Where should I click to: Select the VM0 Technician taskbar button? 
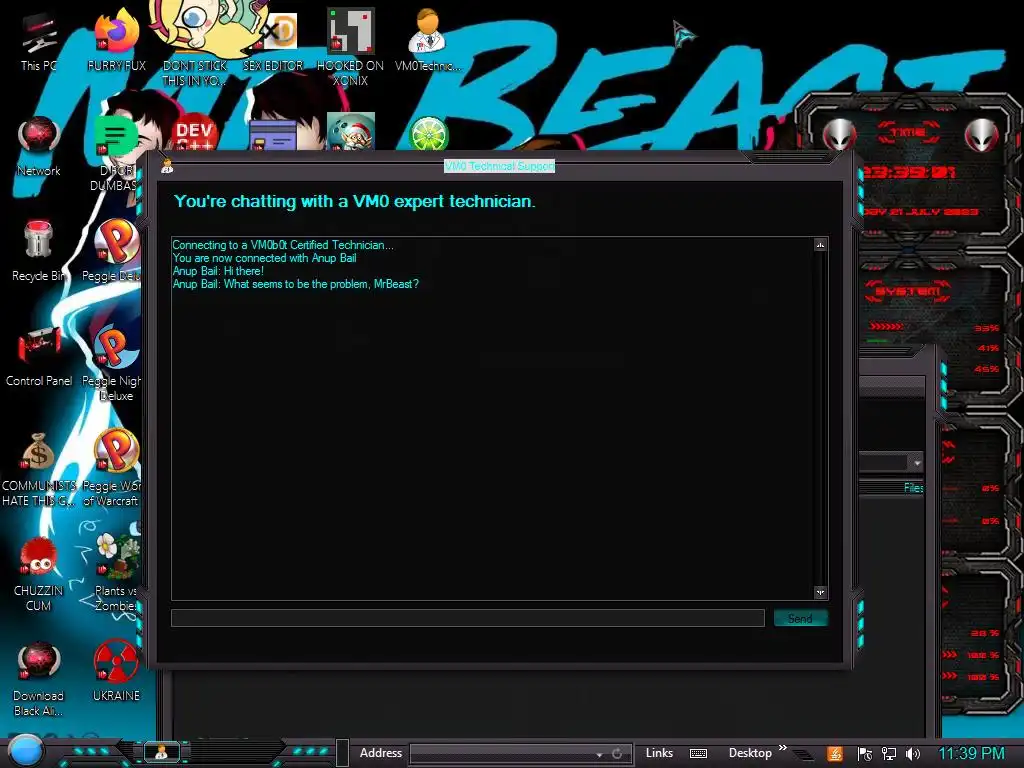click(161, 752)
